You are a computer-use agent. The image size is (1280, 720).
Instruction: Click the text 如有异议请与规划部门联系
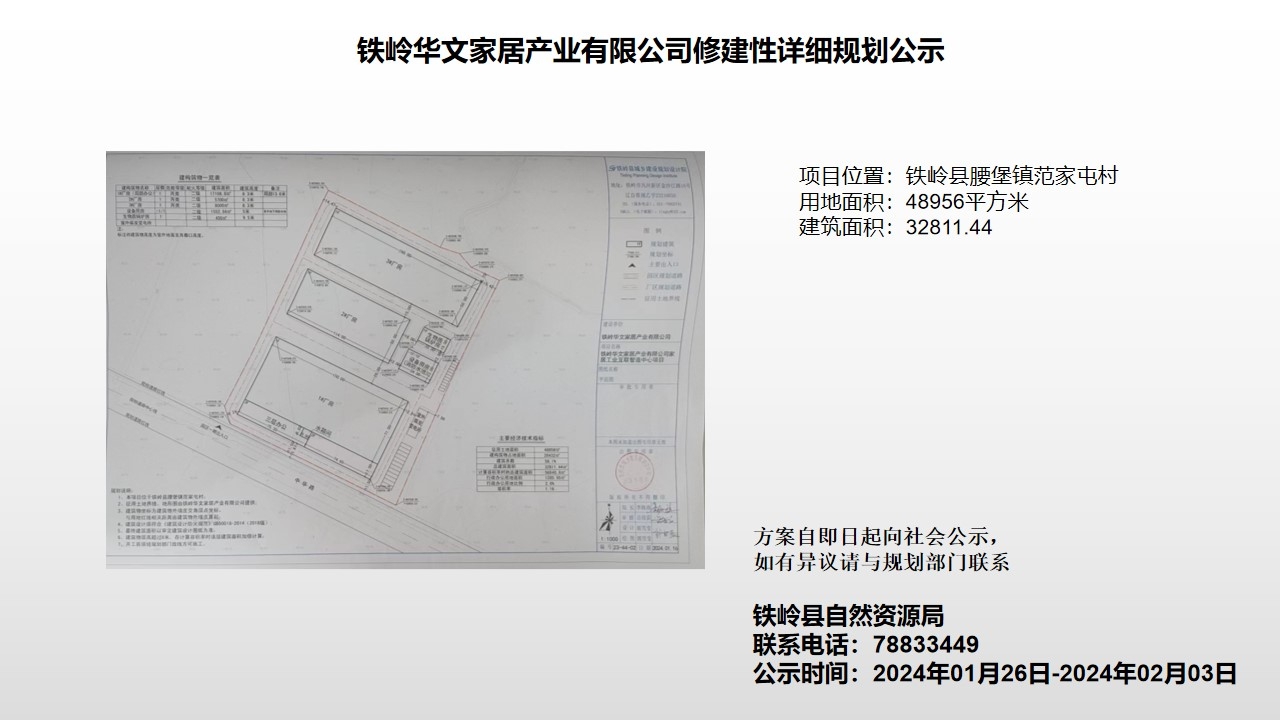coord(882,562)
